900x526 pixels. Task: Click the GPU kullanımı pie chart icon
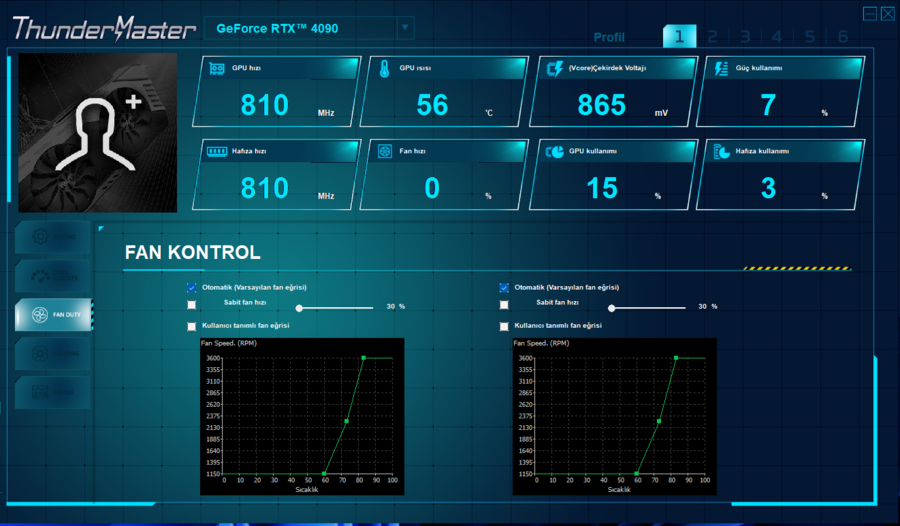[554, 152]
